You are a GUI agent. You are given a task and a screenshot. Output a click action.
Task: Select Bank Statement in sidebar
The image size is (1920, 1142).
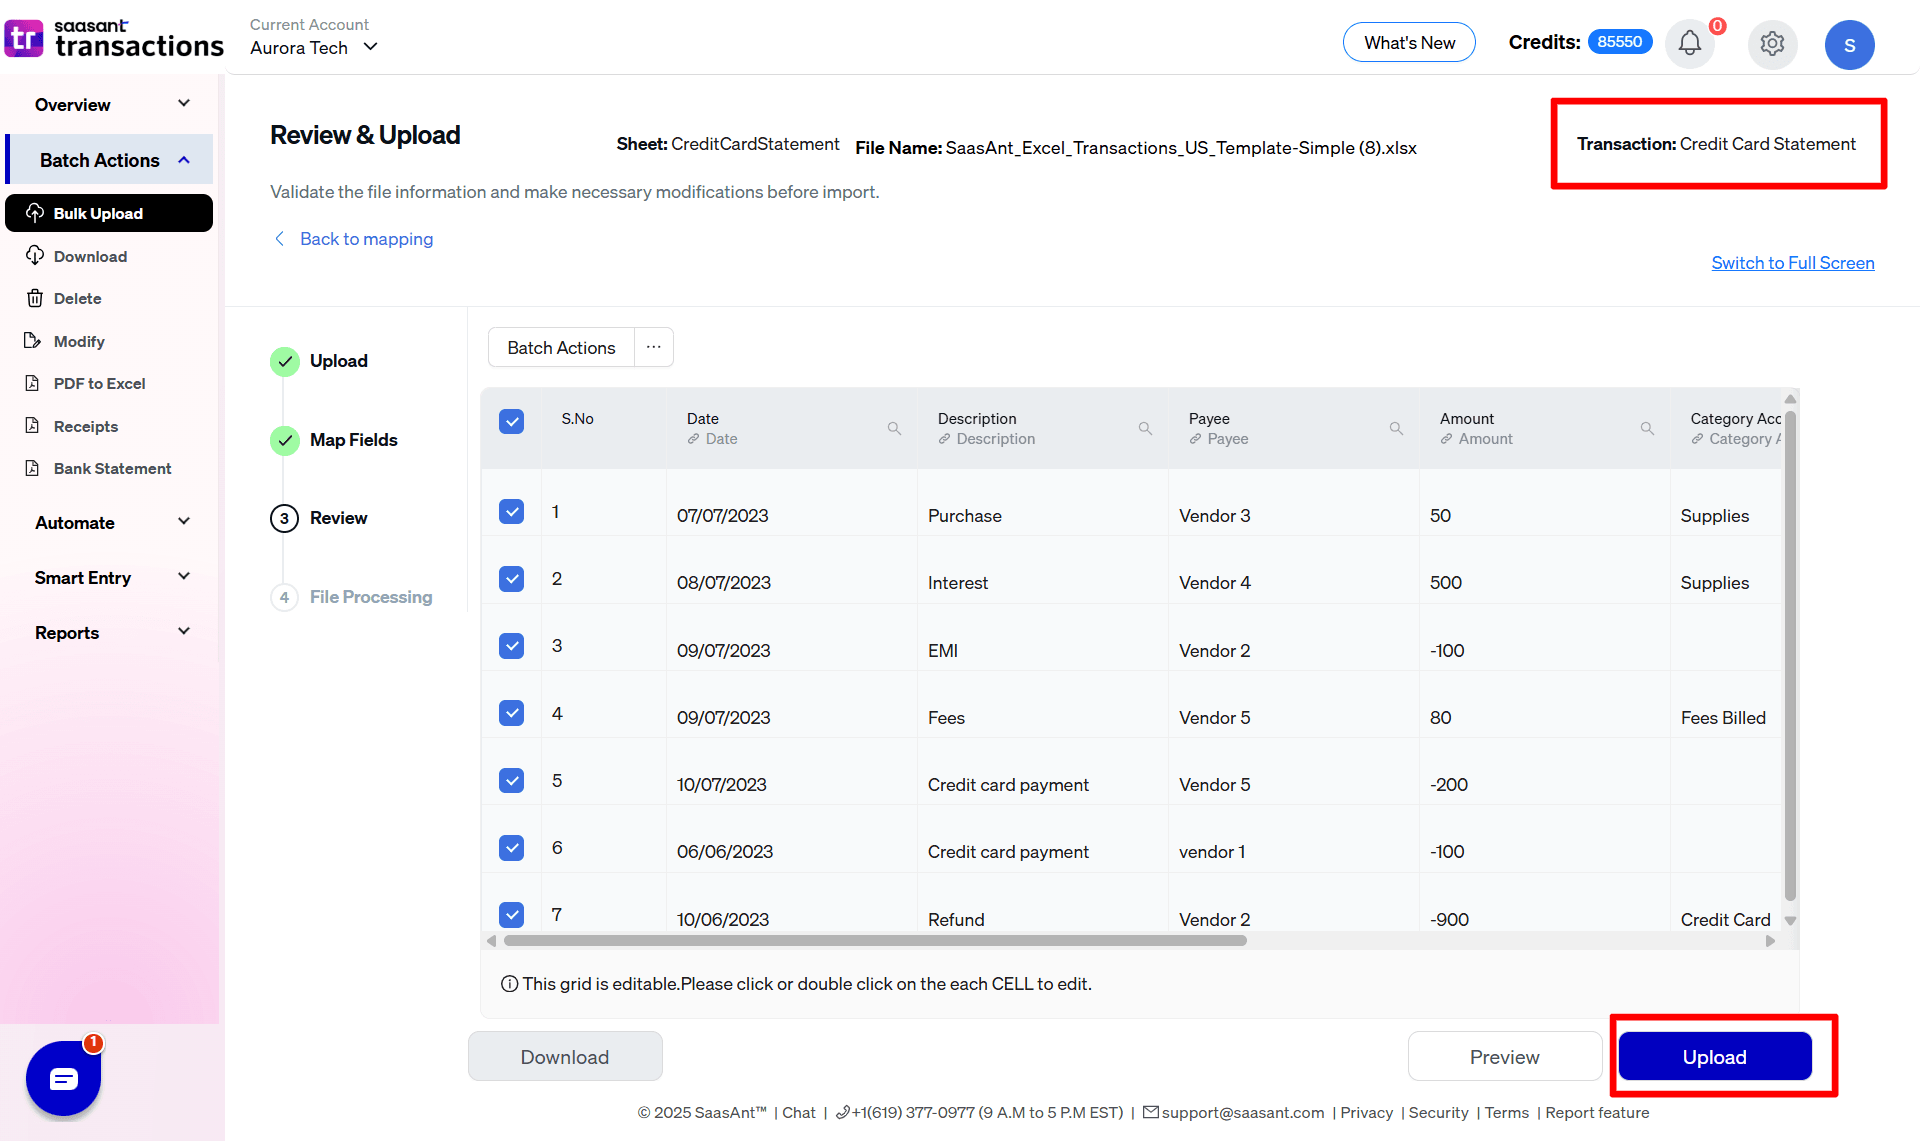pyautogui.click(x=113, y=468)
